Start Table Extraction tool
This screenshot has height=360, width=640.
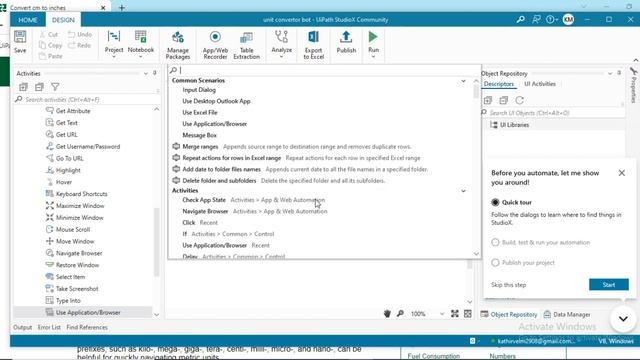pos(246,45)
